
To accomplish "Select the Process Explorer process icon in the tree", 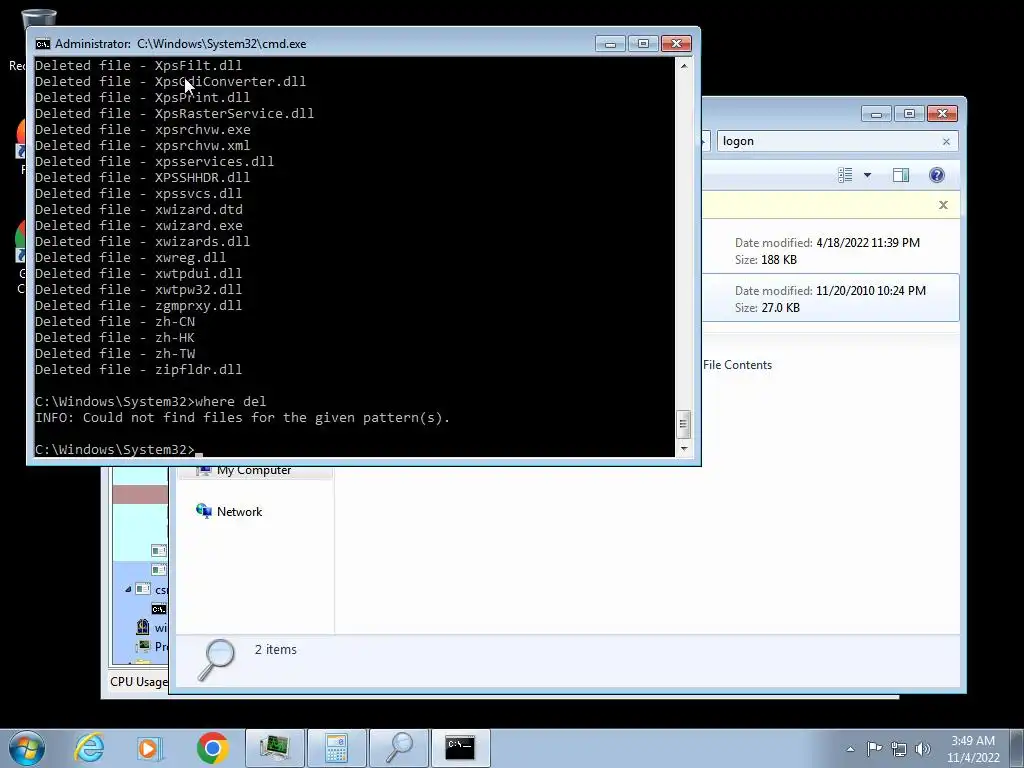I will 143,647.
